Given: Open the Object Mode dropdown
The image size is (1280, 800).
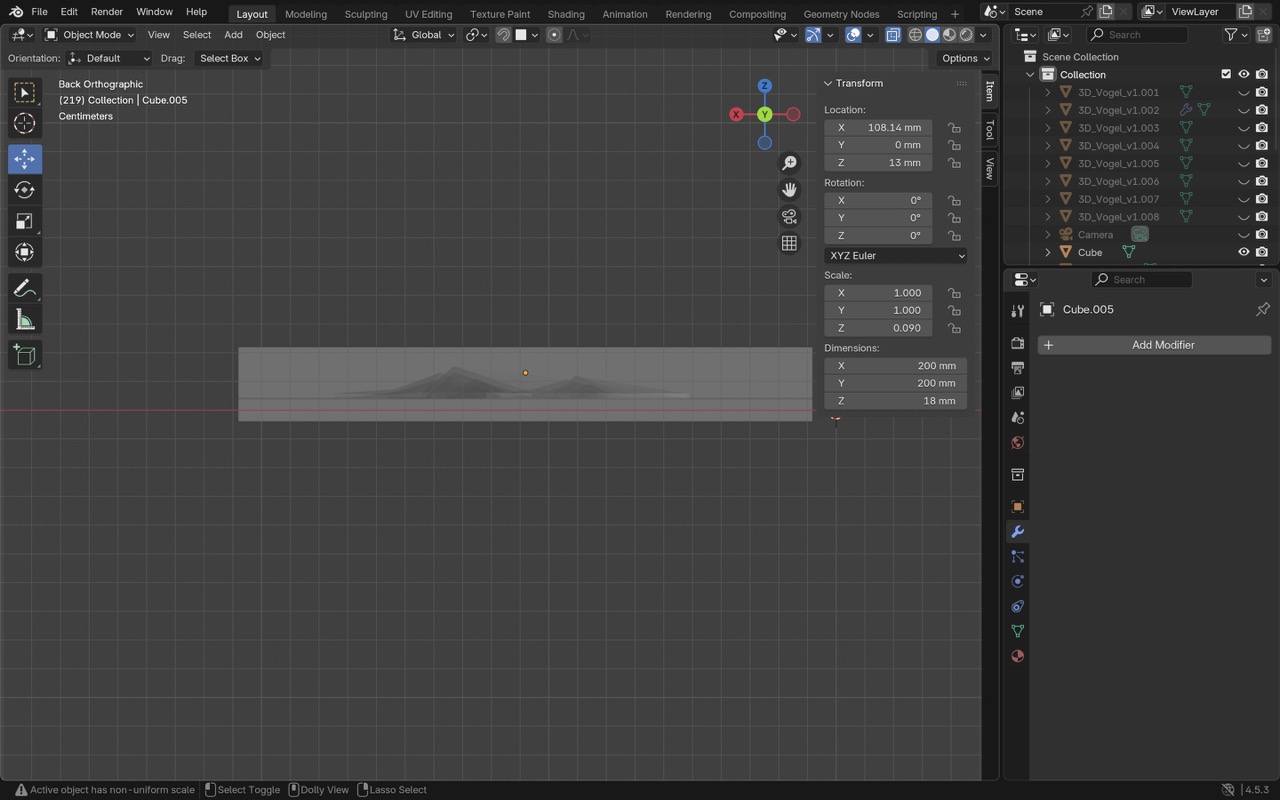Looking at the screenshot, I should (x=90, y=35).
